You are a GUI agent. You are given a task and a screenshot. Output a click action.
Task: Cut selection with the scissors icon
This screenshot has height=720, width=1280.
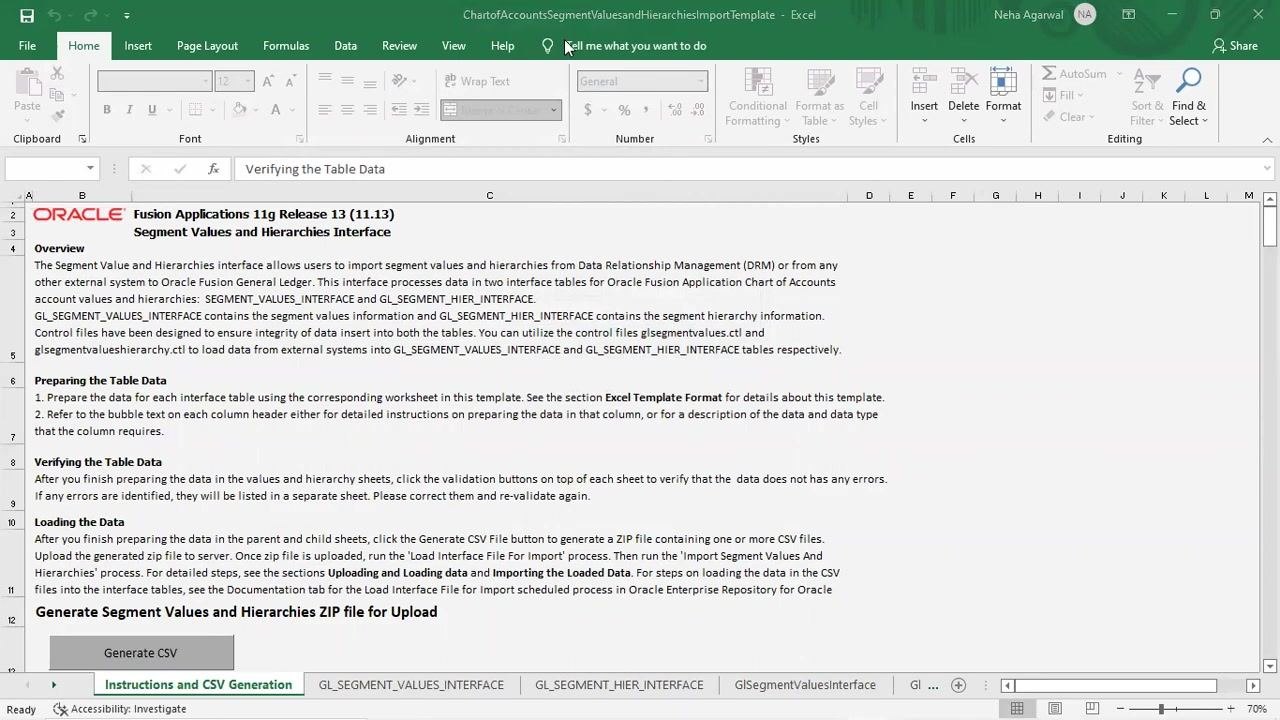pyautogui.click(x=57, y=74)
